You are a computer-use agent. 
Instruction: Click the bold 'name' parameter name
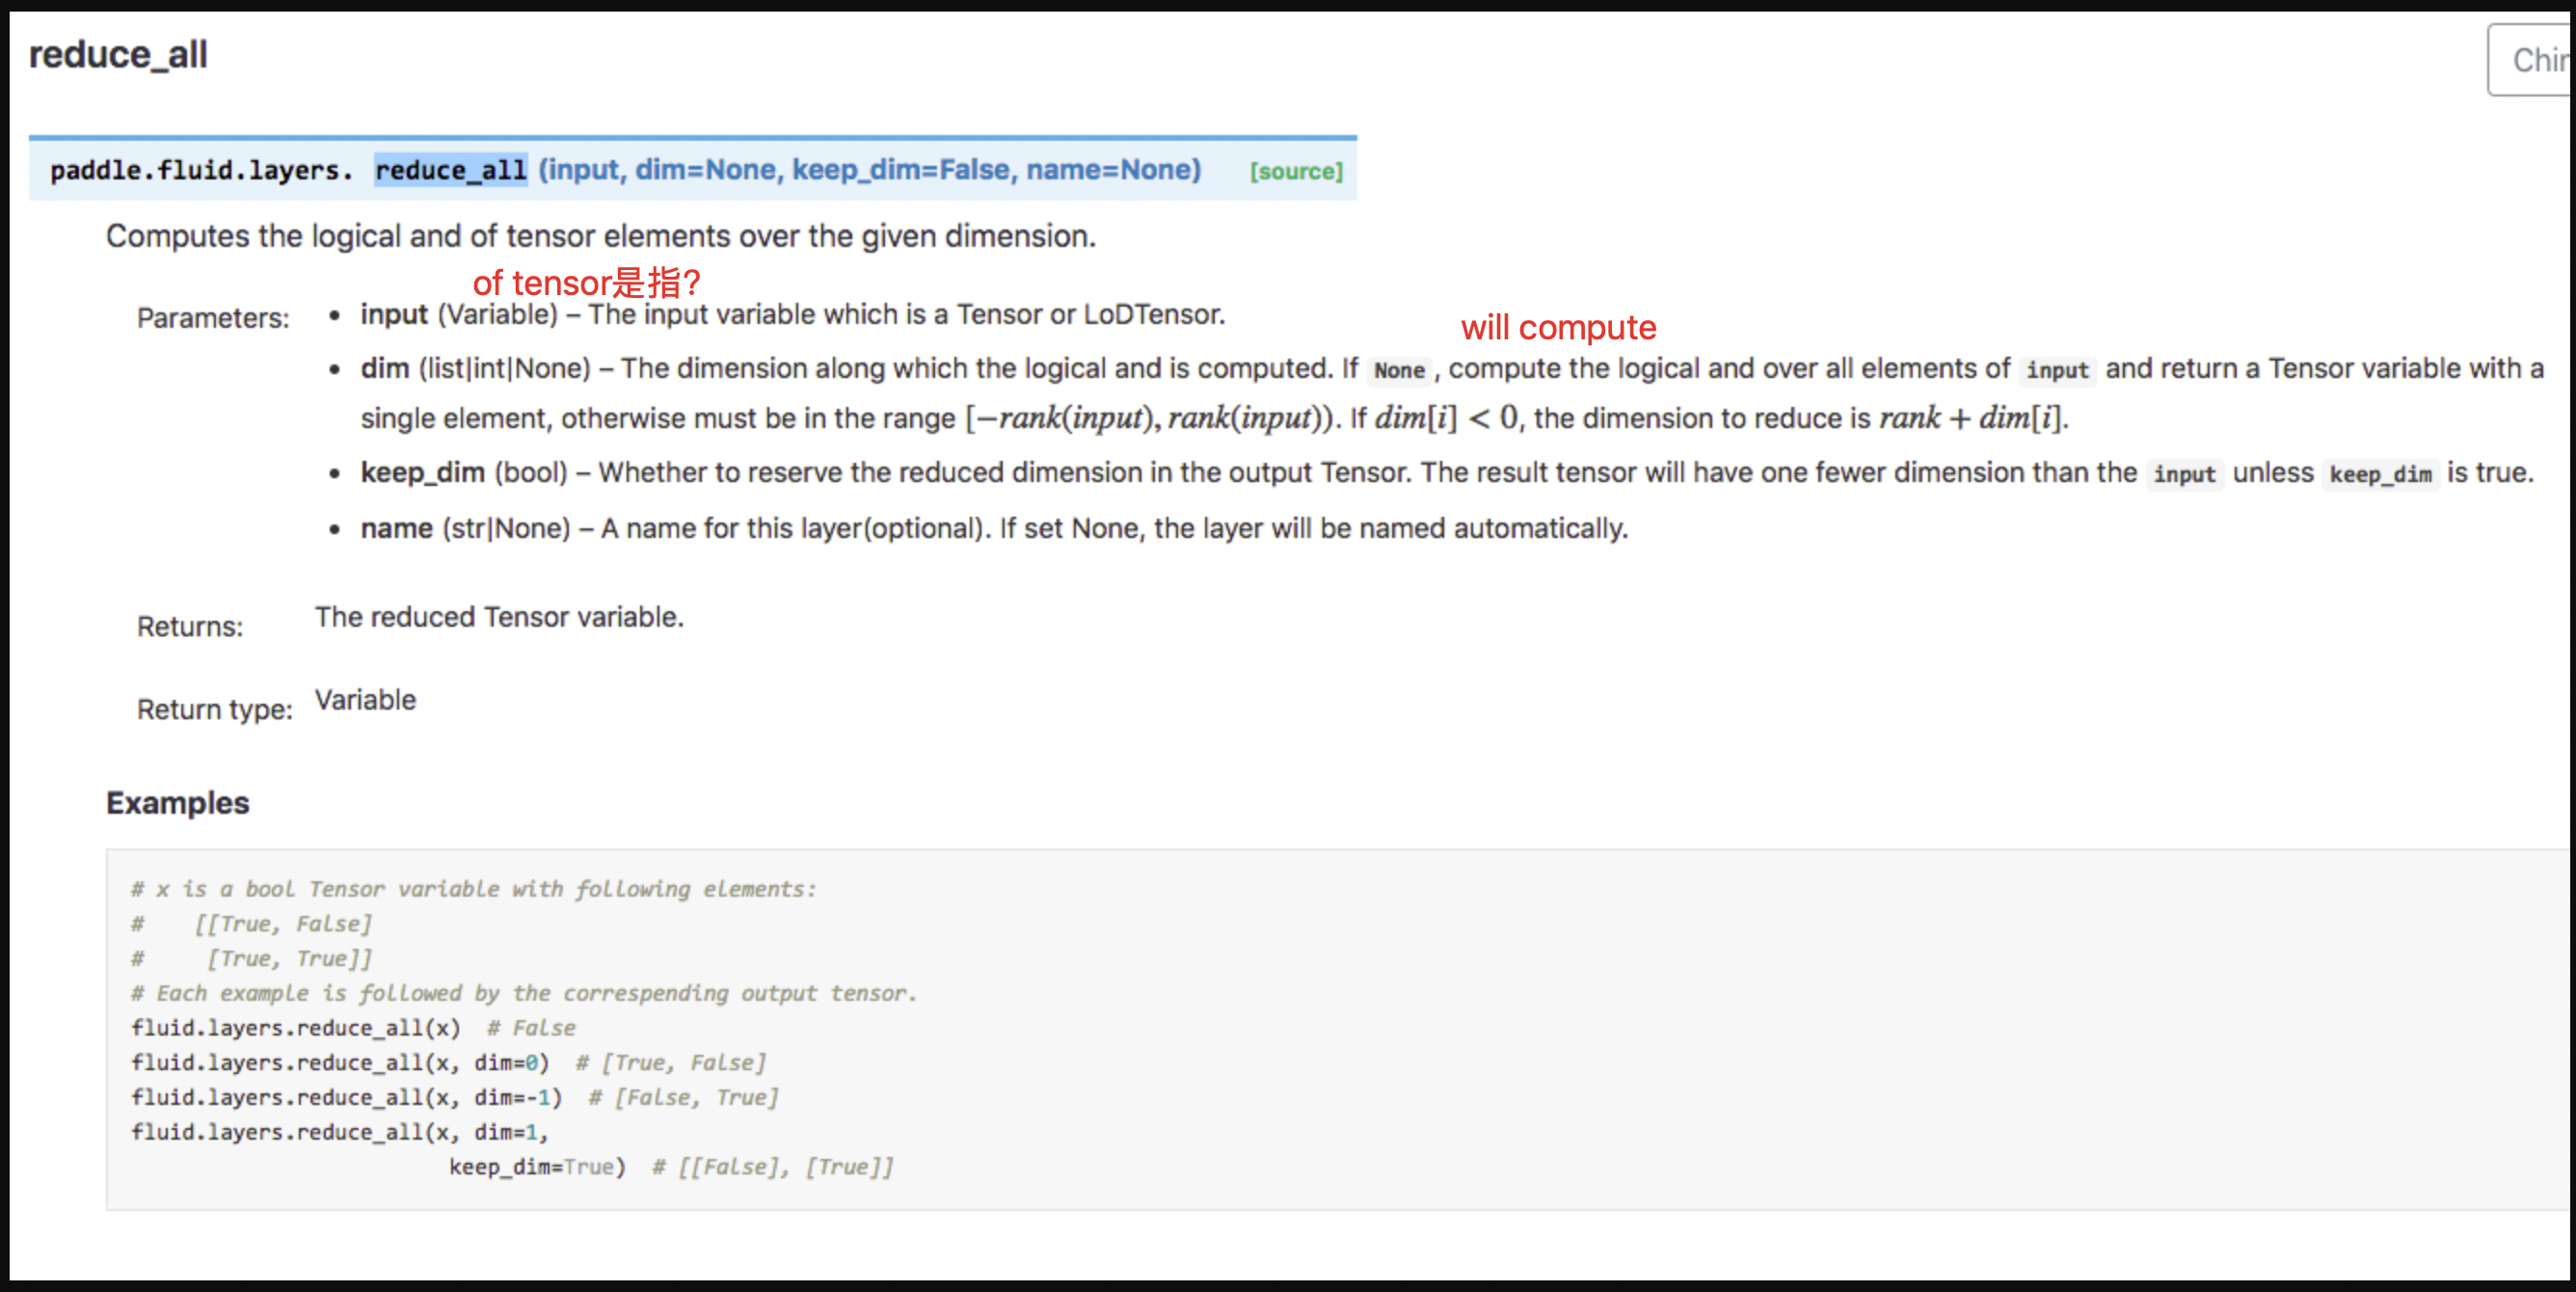click(x=396, y=528)
